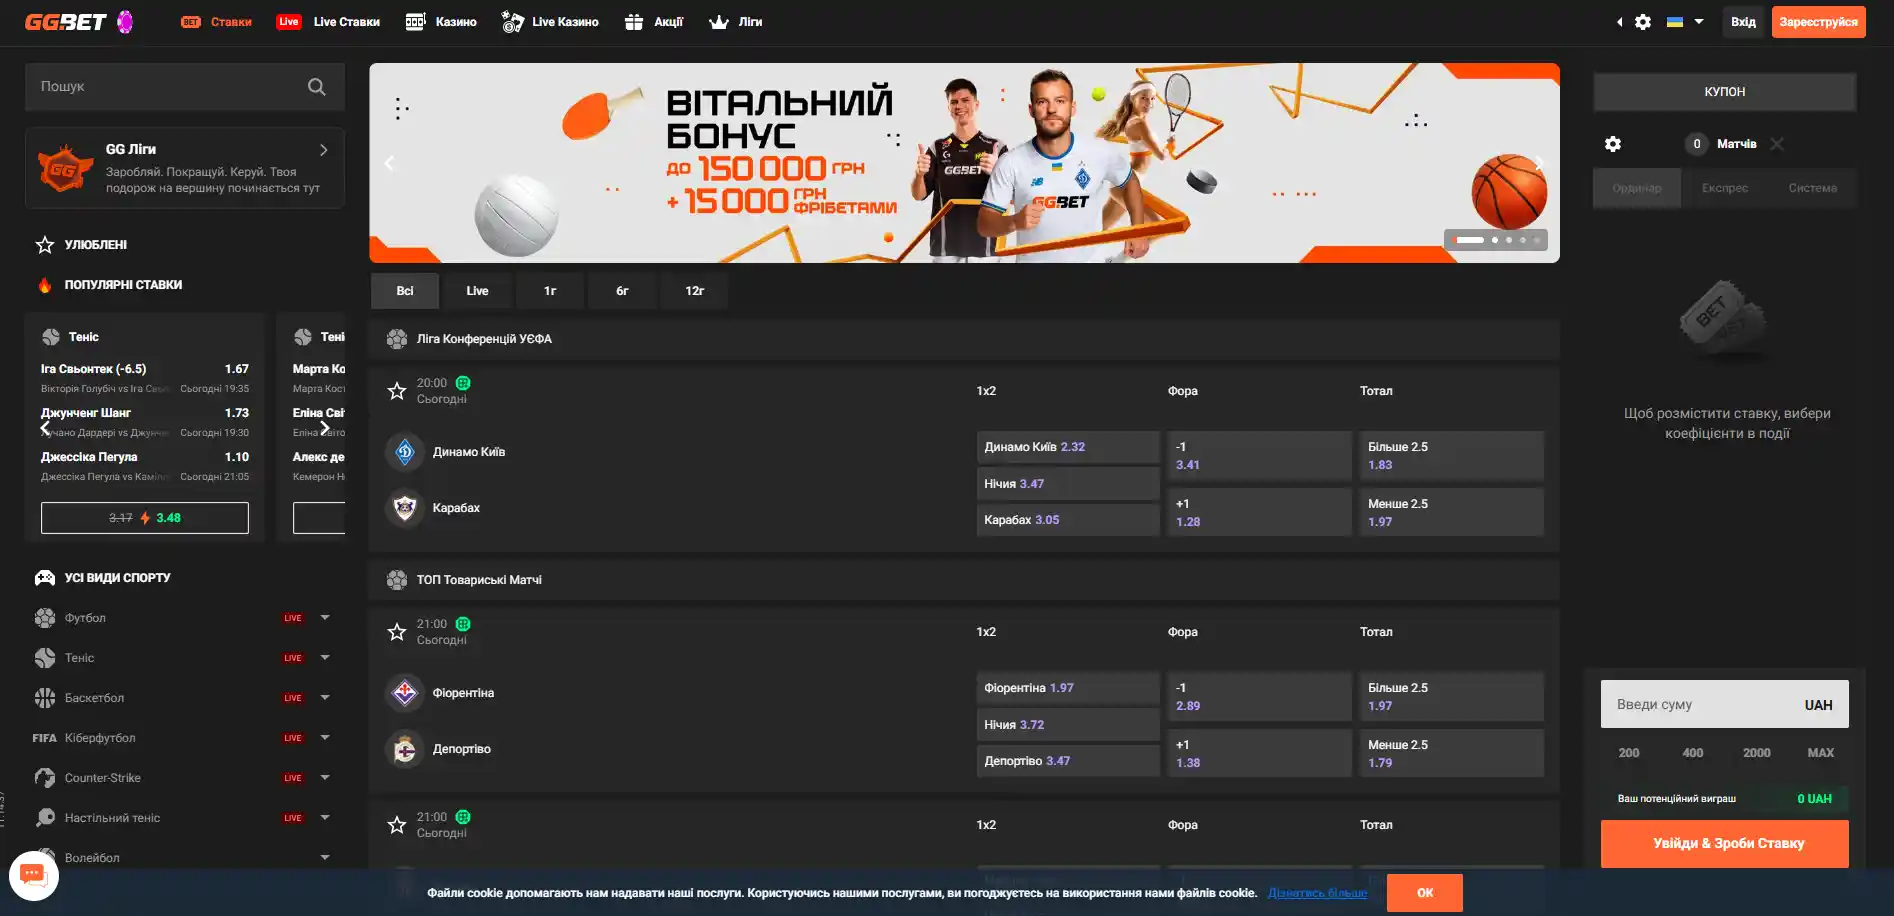Click the search magnifier icon
This screenshot has height=916, width=1894.
pyautogui.click(x=317, y=87)
